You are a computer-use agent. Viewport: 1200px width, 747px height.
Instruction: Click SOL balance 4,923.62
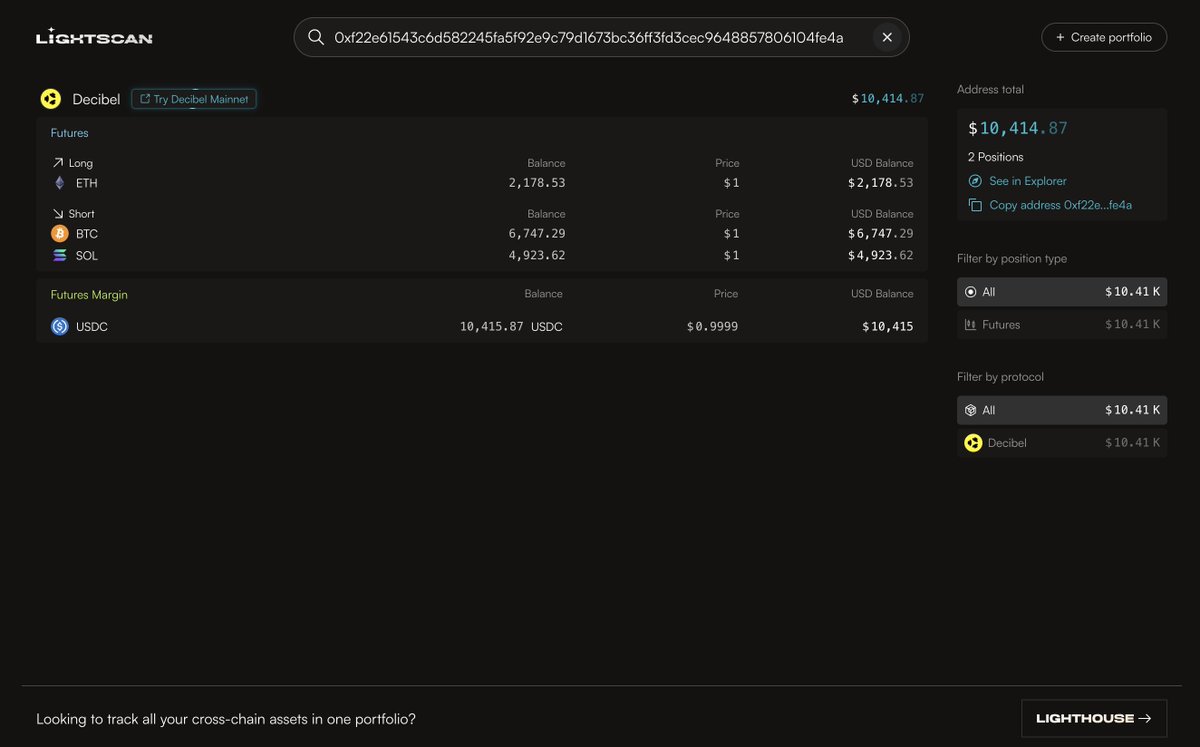point(537,255)
